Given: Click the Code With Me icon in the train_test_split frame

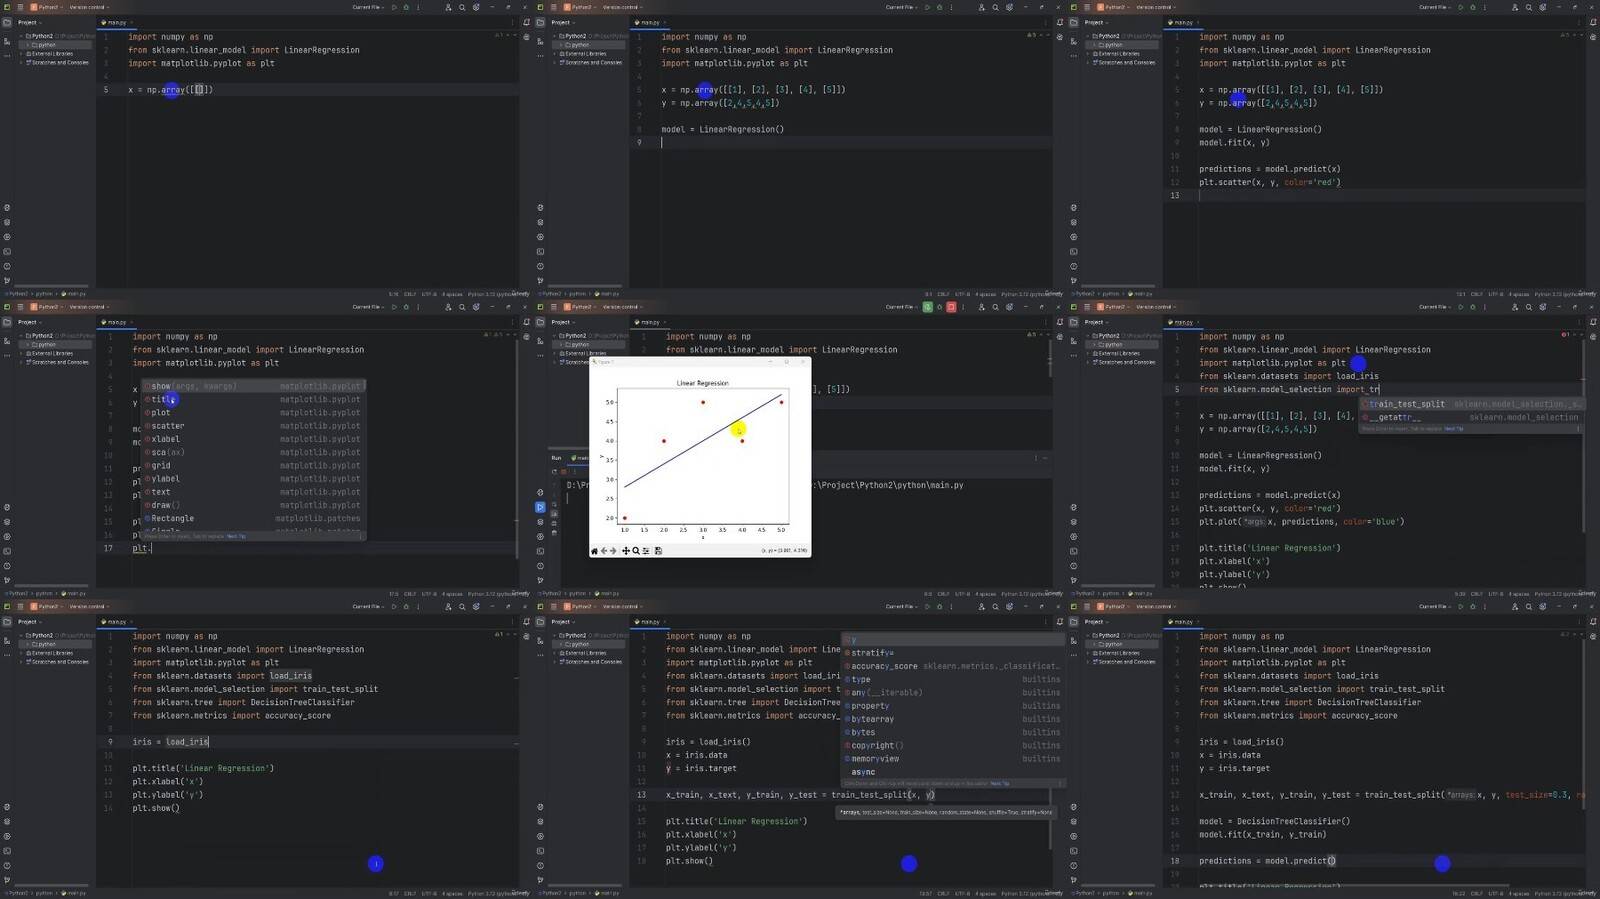Looking at the screenshot, I should pyautogui.click(x=1514, y=307).
